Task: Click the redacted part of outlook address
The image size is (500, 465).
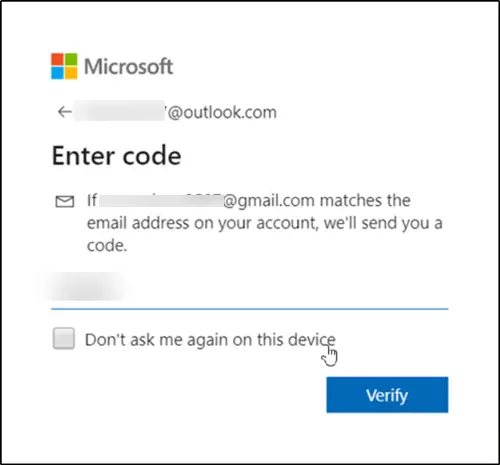Action: (119, 110)
